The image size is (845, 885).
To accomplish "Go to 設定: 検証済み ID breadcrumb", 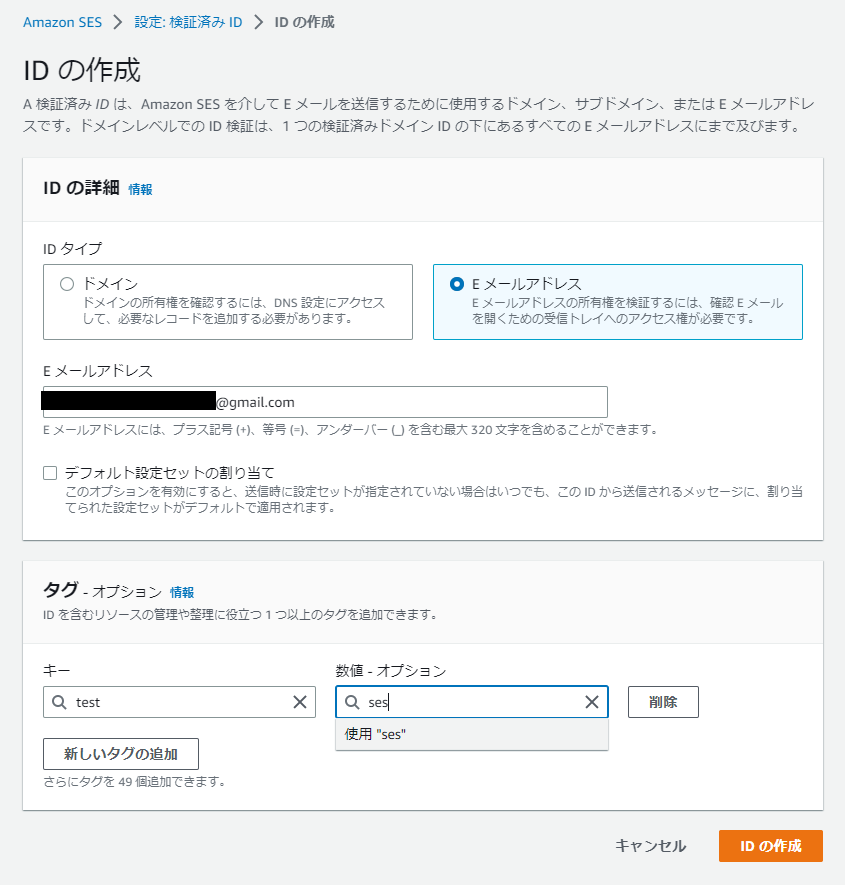I will coord(188,22).
